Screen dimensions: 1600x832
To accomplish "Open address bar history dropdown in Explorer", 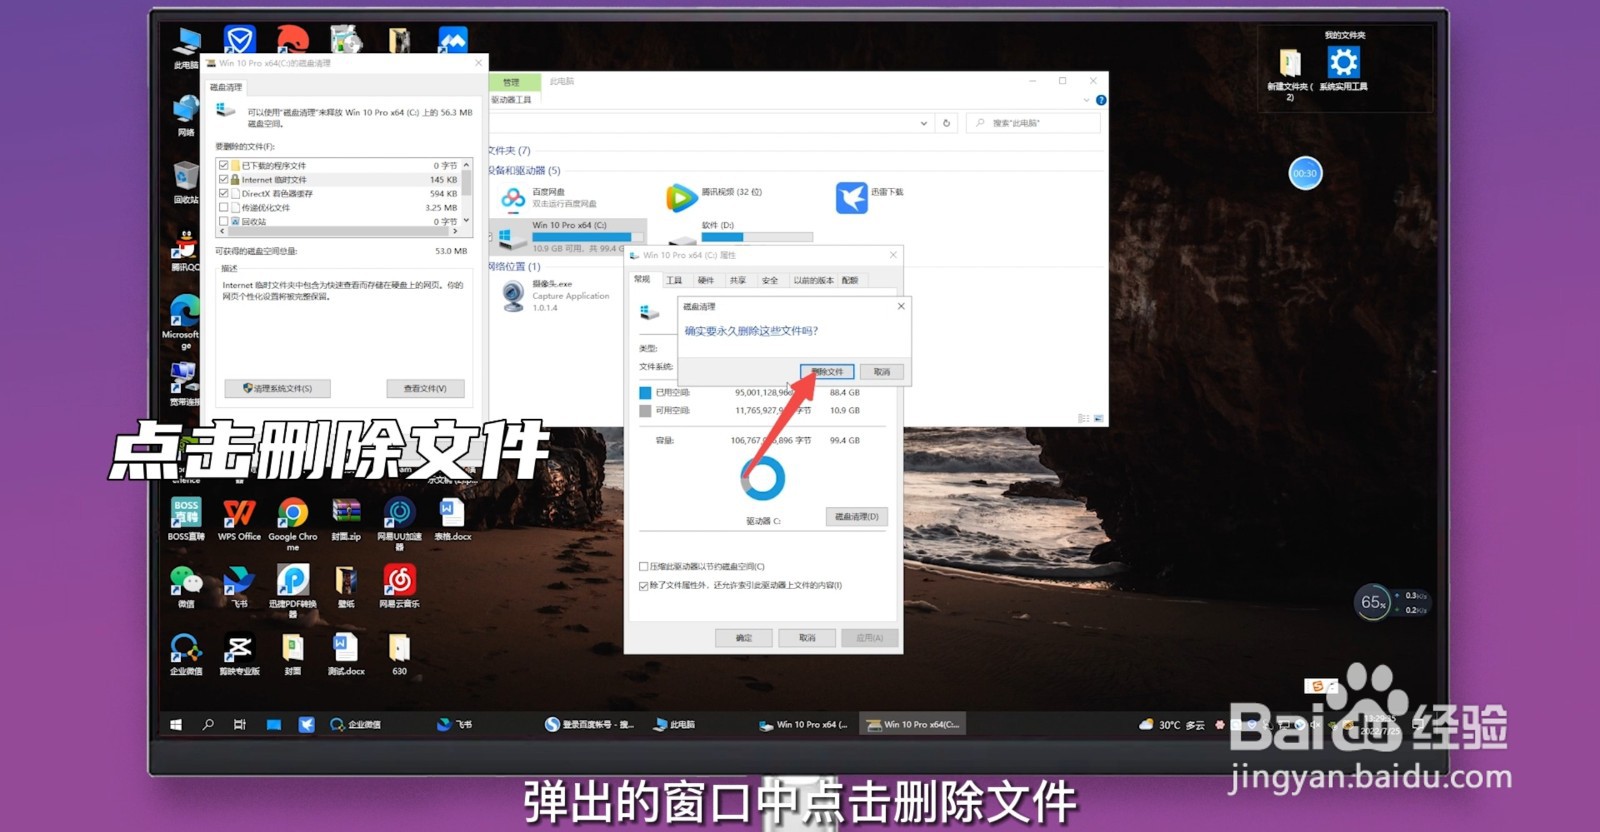I will coord(923,123).
